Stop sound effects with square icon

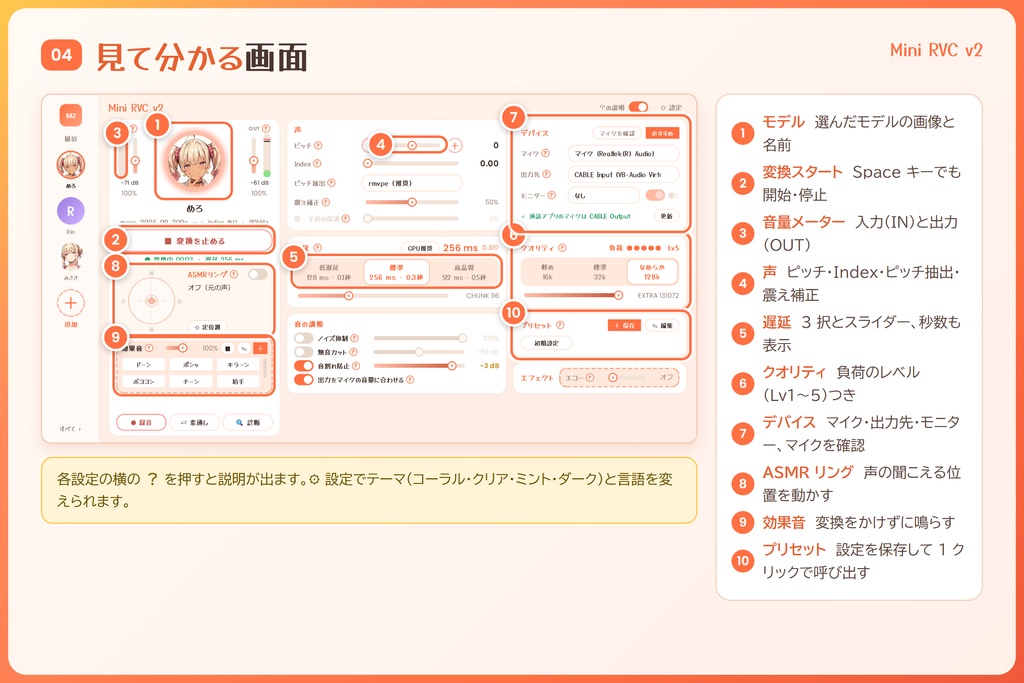point(227,349)
